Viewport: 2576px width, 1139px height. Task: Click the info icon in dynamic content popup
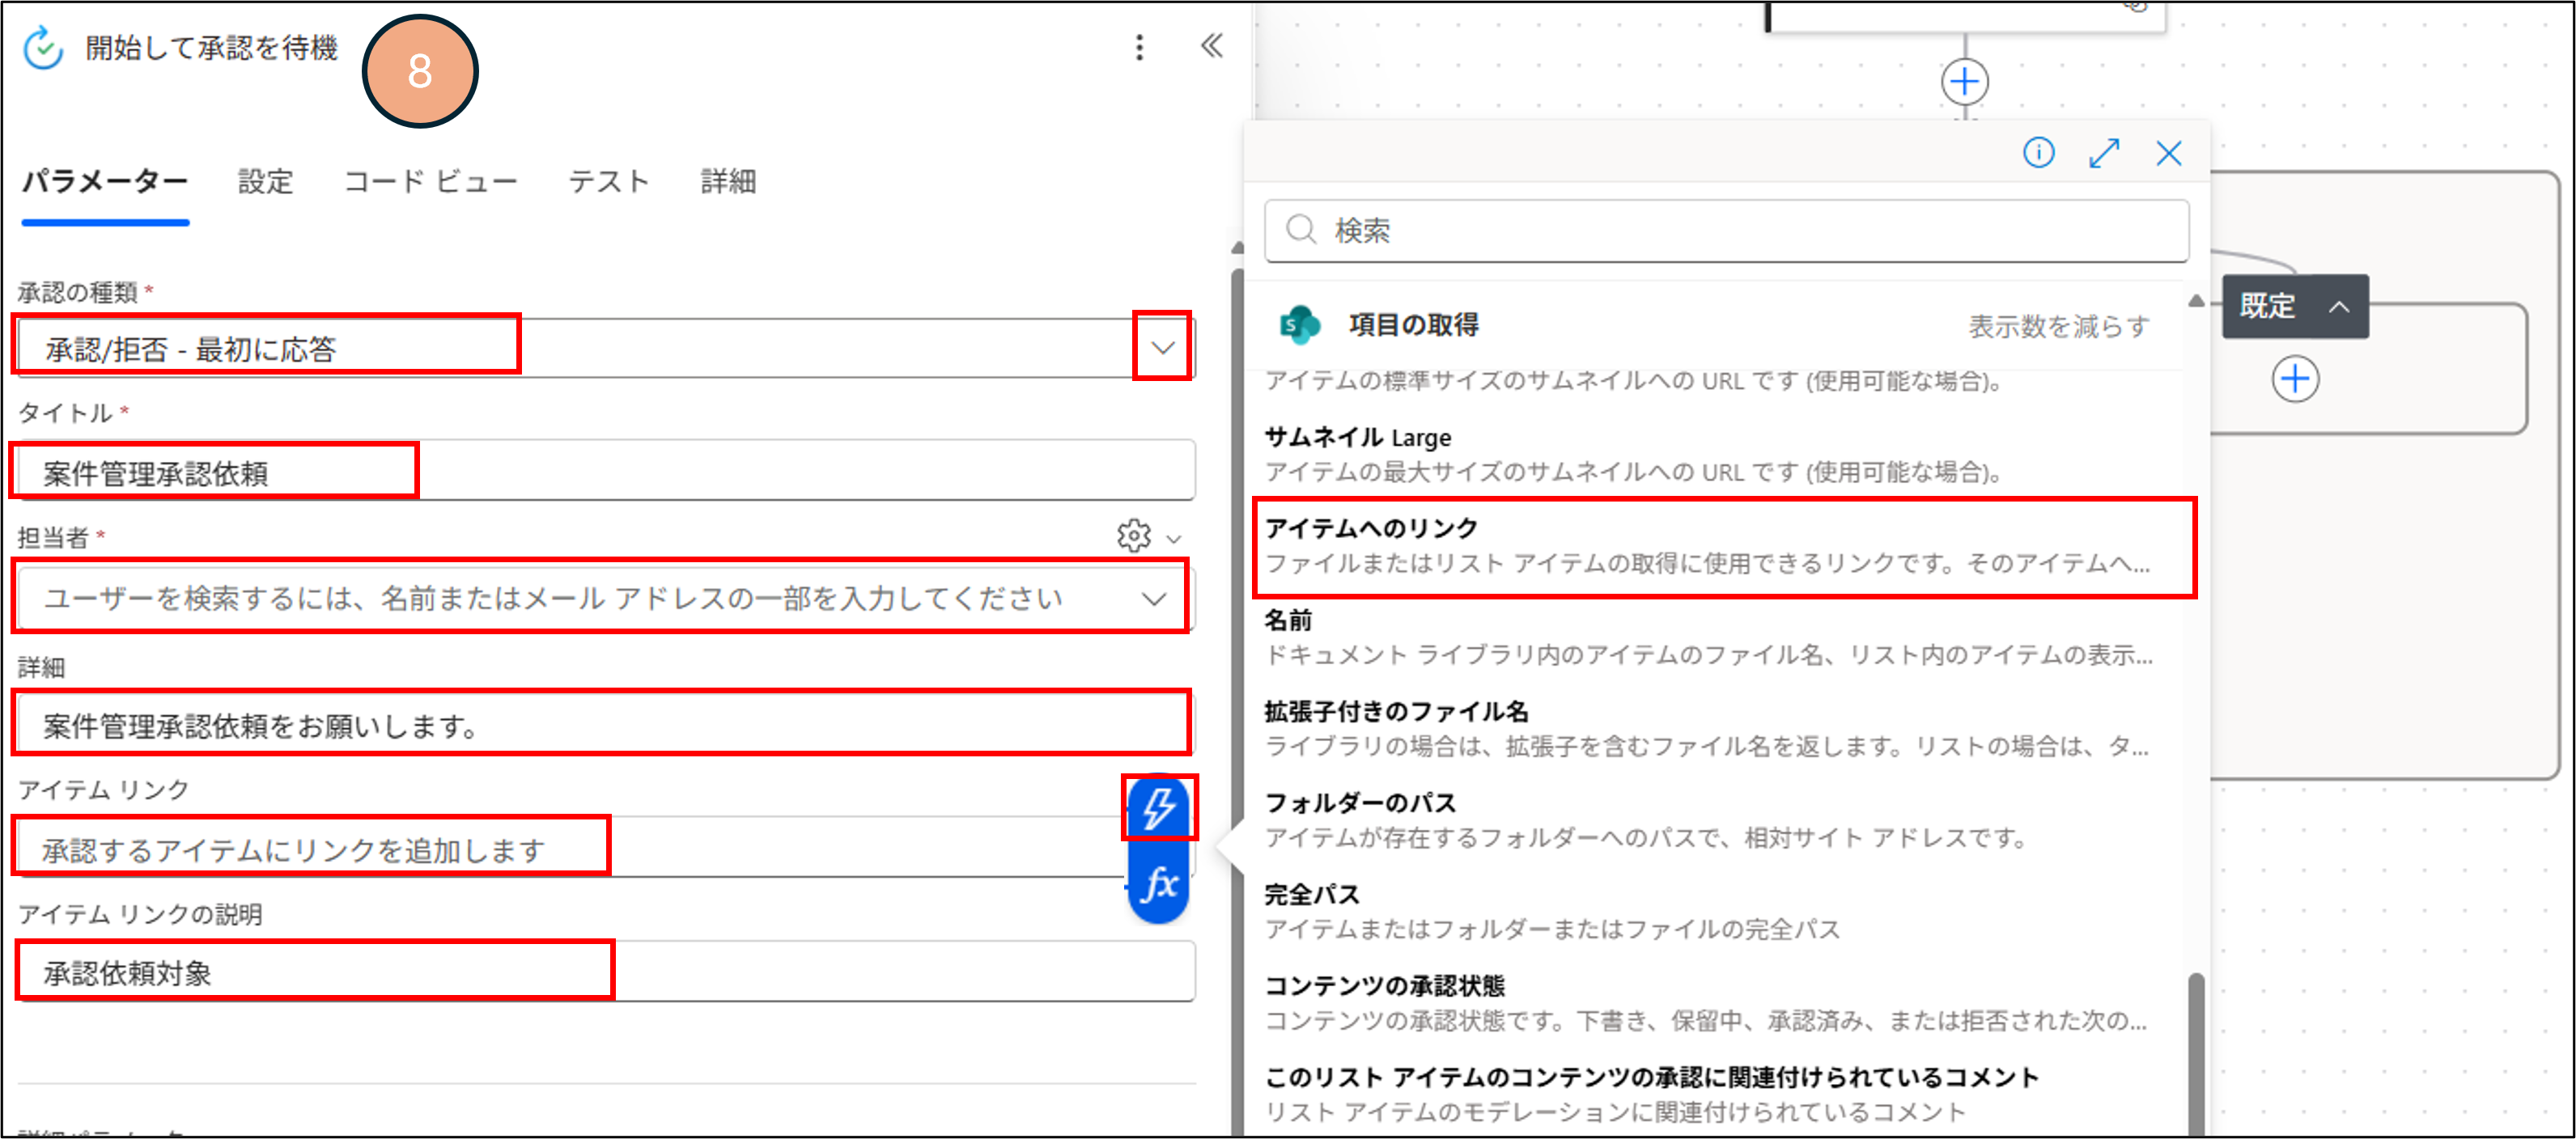point(2038,153)
